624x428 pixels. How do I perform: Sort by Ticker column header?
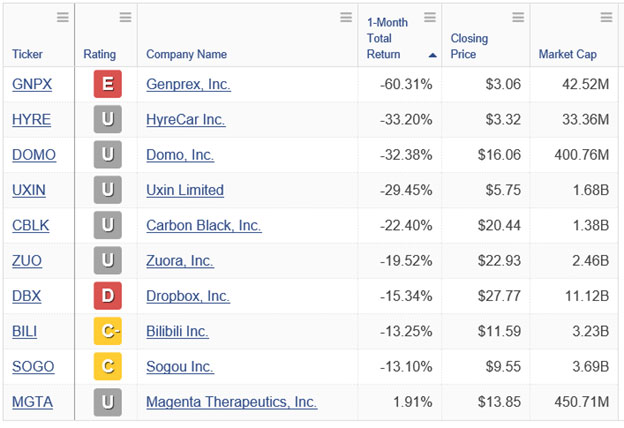[x=27, y=54]
